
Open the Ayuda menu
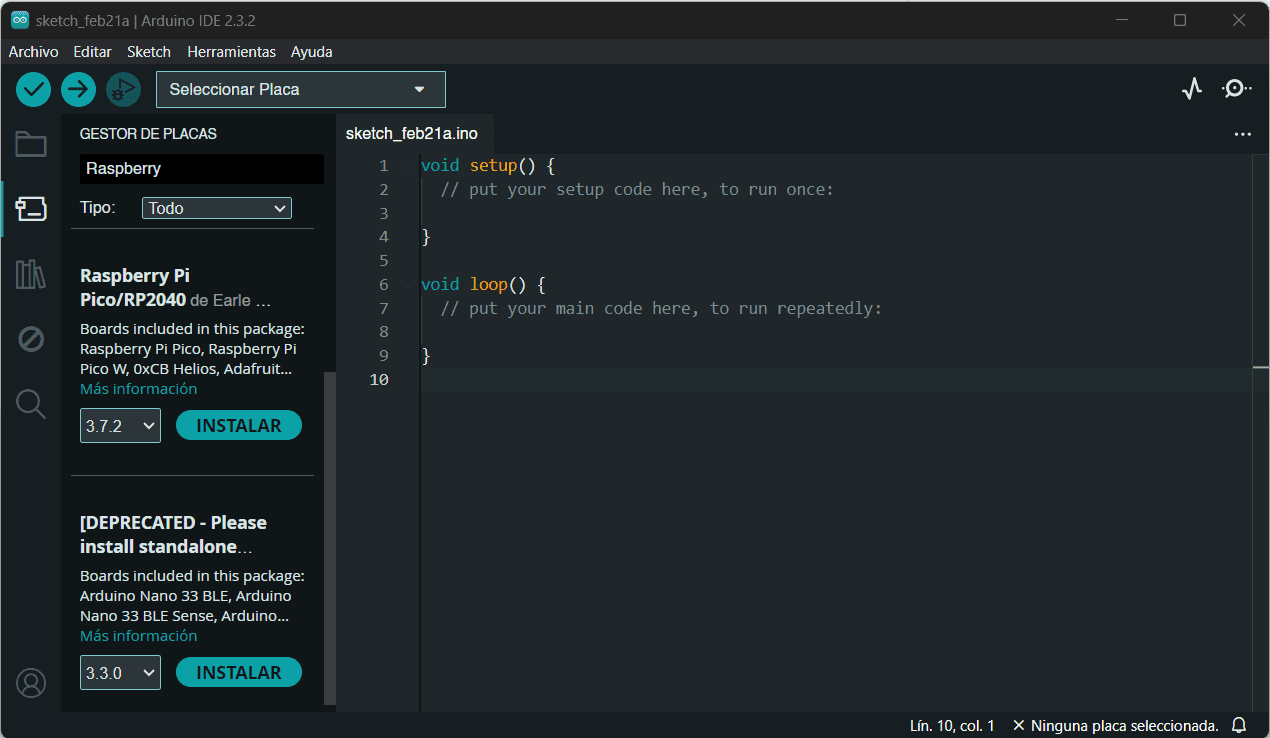tap(312, 51)
